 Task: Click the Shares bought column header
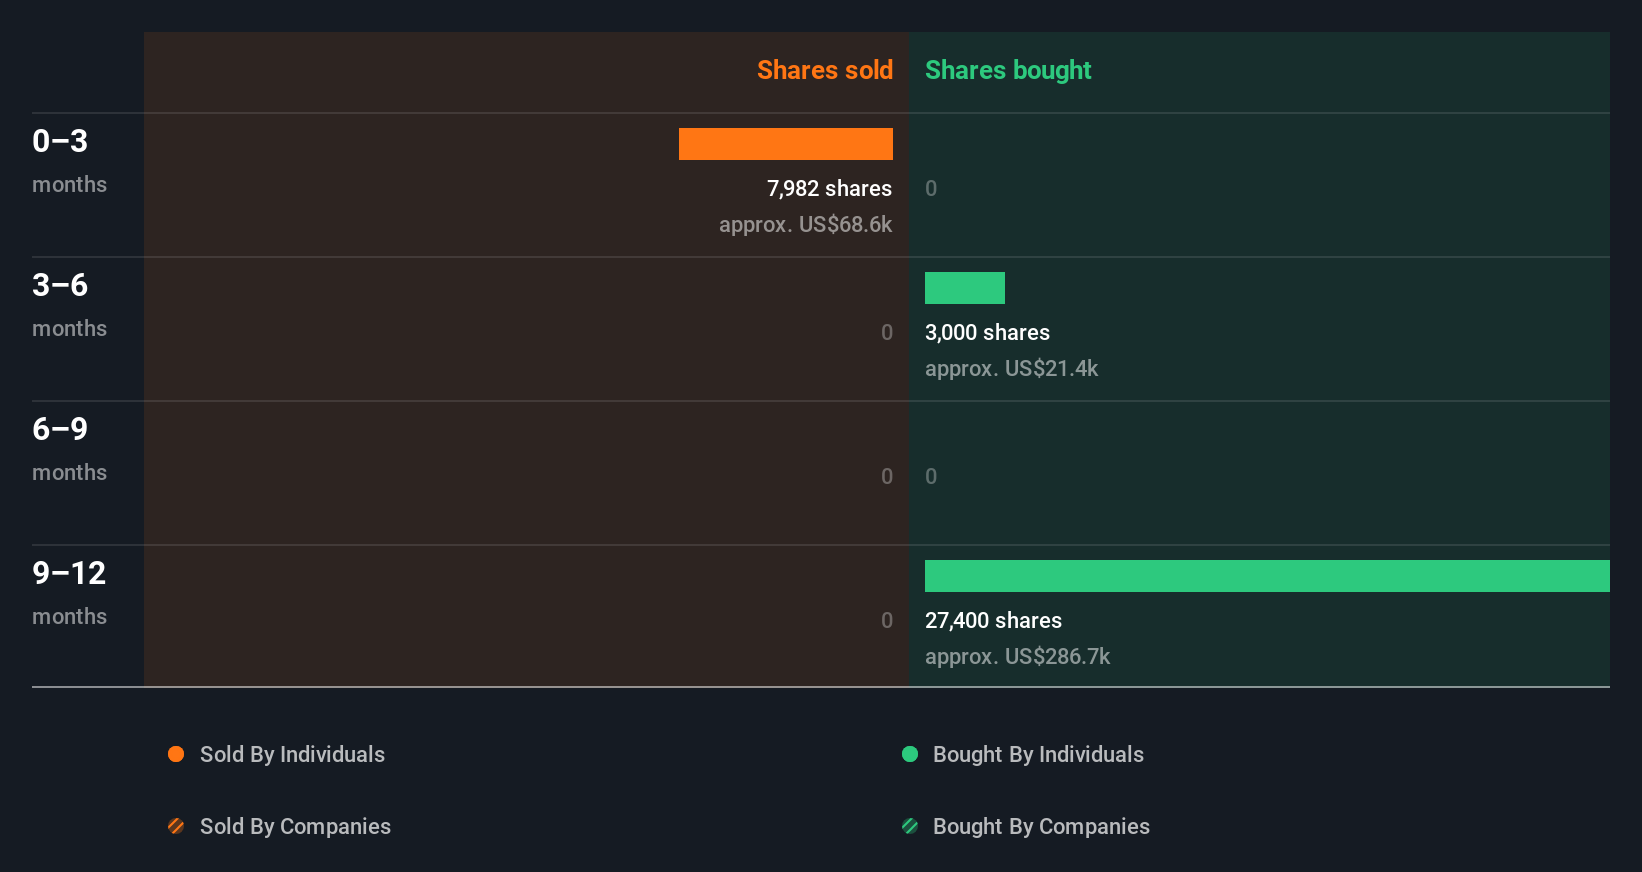(1008, 70)
